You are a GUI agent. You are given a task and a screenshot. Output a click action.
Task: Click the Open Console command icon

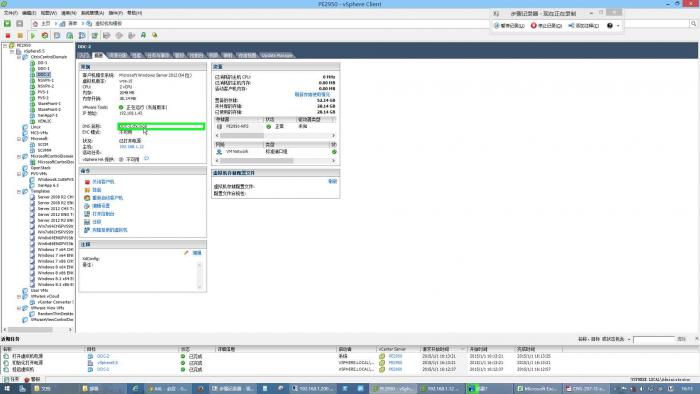click(x=87, y=214)
